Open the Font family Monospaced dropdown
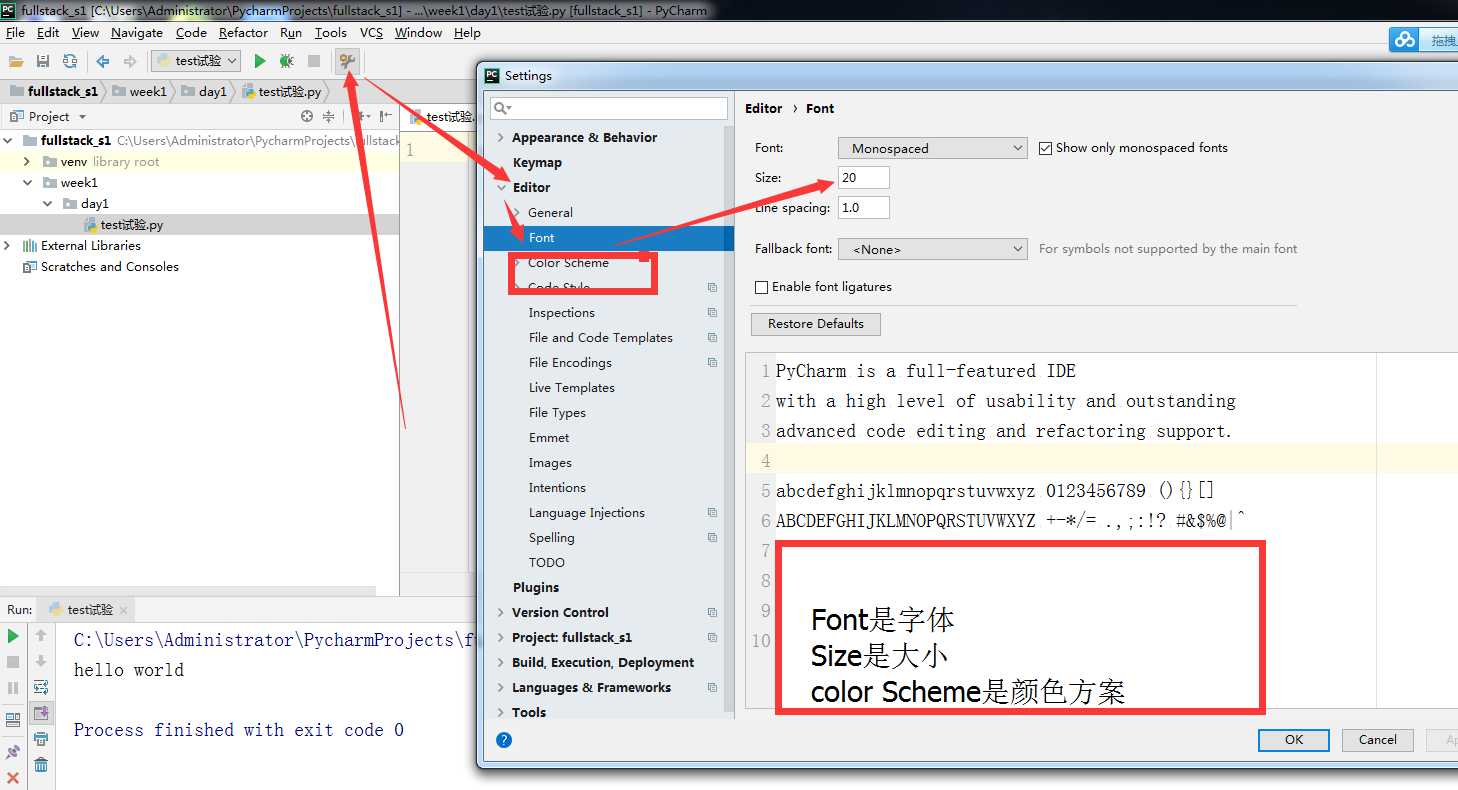The image size is (1458, 790). point(933,148)
